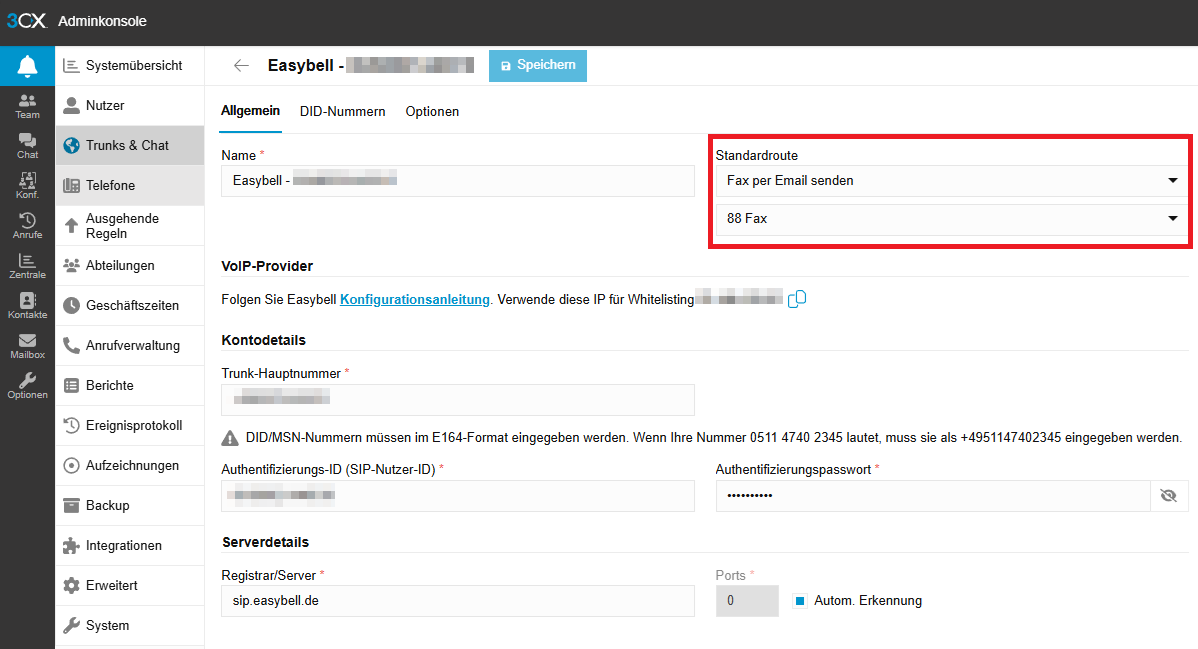Open the Fax per Email senden dropdown
This screenshot has width=1198, height=649.
[x=950, y=181]
